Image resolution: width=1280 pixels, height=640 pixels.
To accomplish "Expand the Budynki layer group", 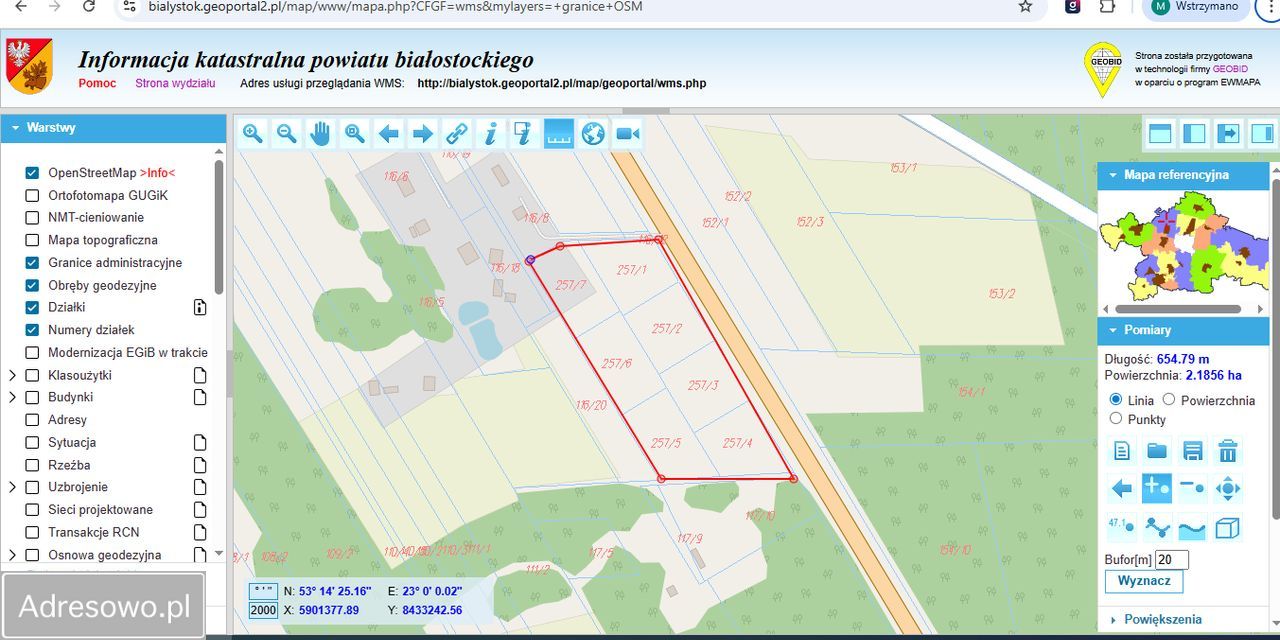I will pyautogui.click(x=13, y=397).
